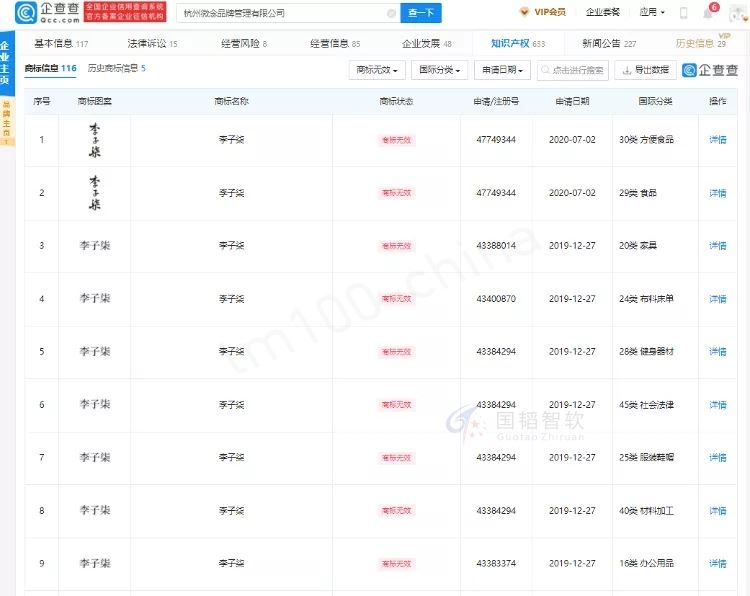
Task: Open 详情 for row 8 (40类 材料加工)
Action: click(717, 511)
